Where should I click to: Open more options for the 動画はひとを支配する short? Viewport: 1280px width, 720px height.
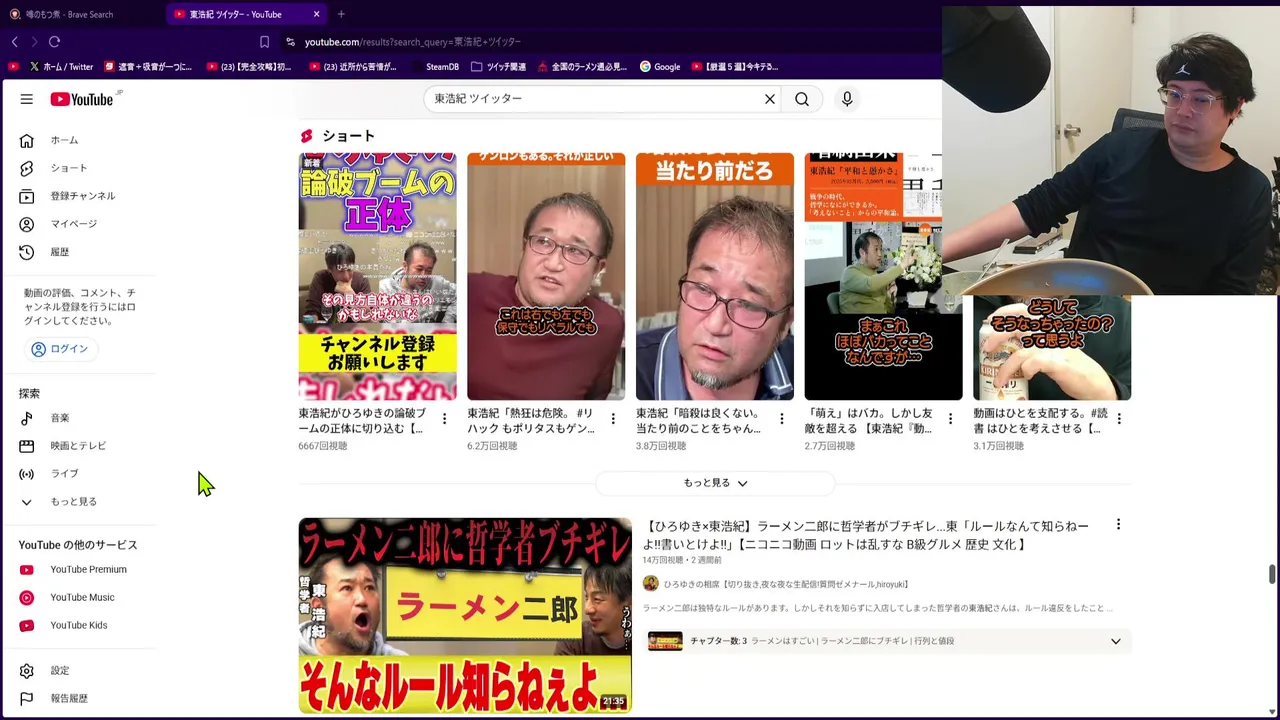click(x=1119, y=419)
